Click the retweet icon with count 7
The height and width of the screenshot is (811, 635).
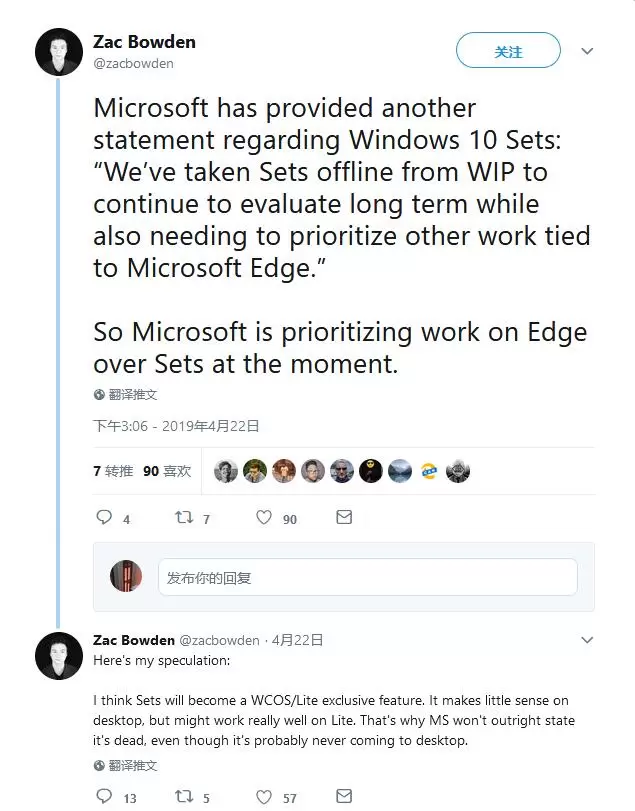pos(184,518)
